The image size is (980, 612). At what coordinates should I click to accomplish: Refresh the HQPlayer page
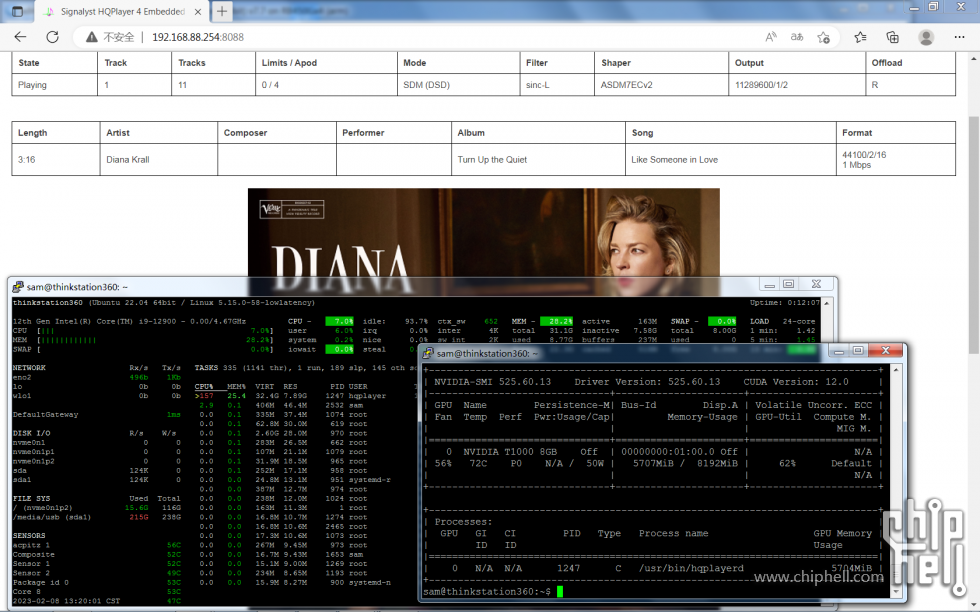(x=52, y=37)
